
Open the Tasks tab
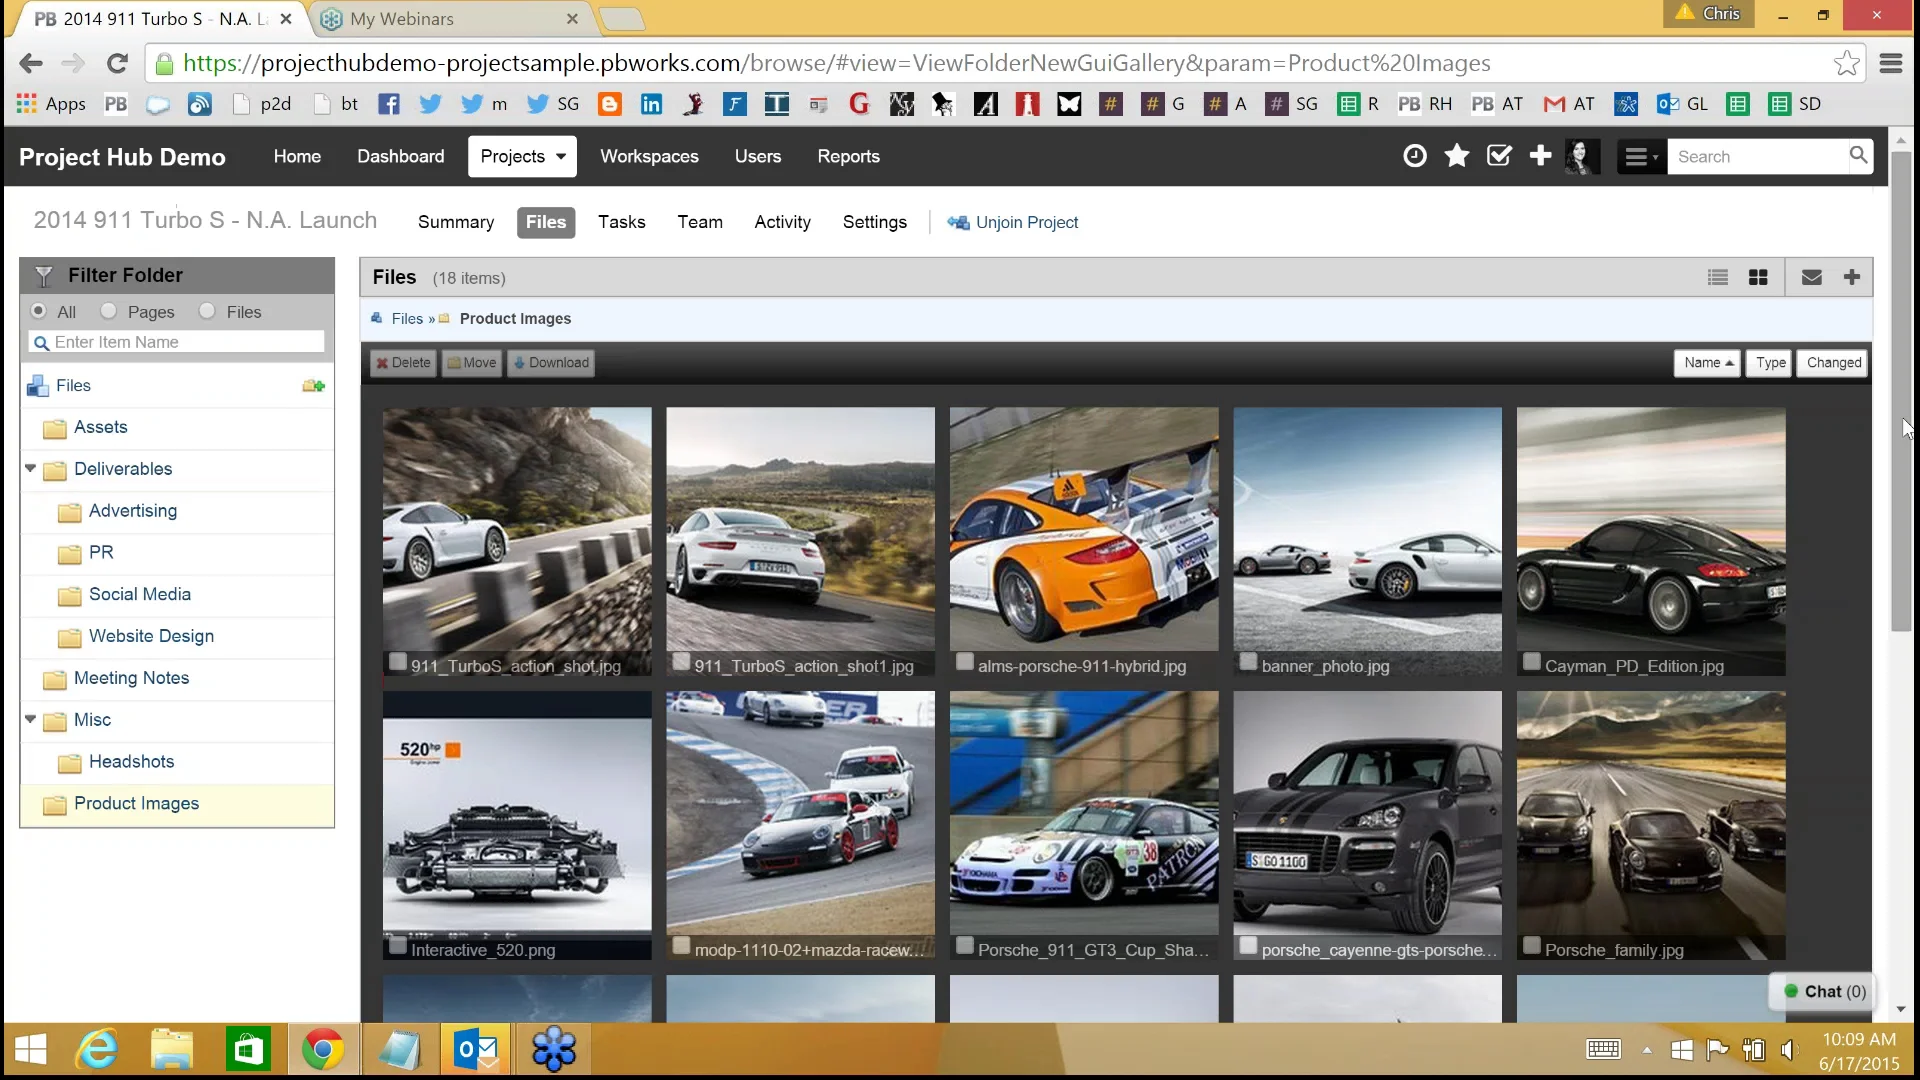[621, 222]
